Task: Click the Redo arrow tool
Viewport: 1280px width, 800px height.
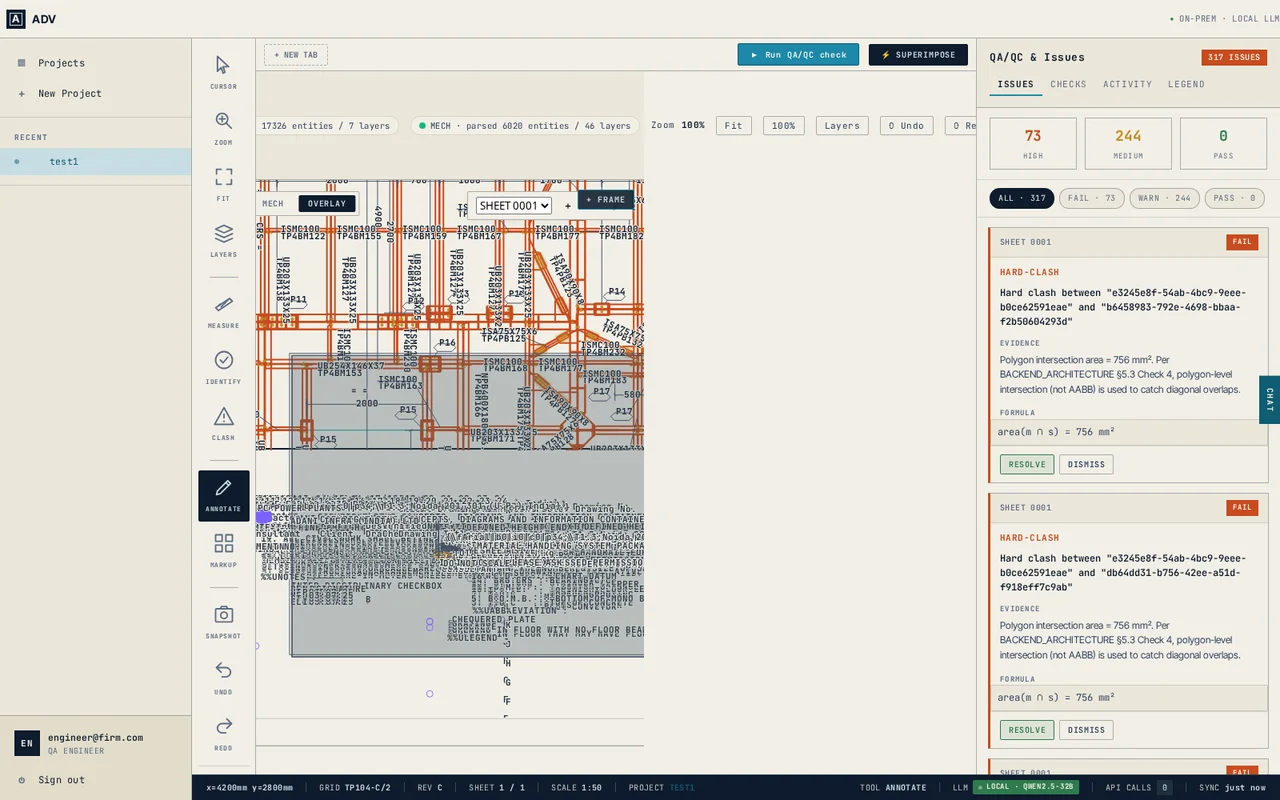Action: pyautogui.click(x=223, y=734)
